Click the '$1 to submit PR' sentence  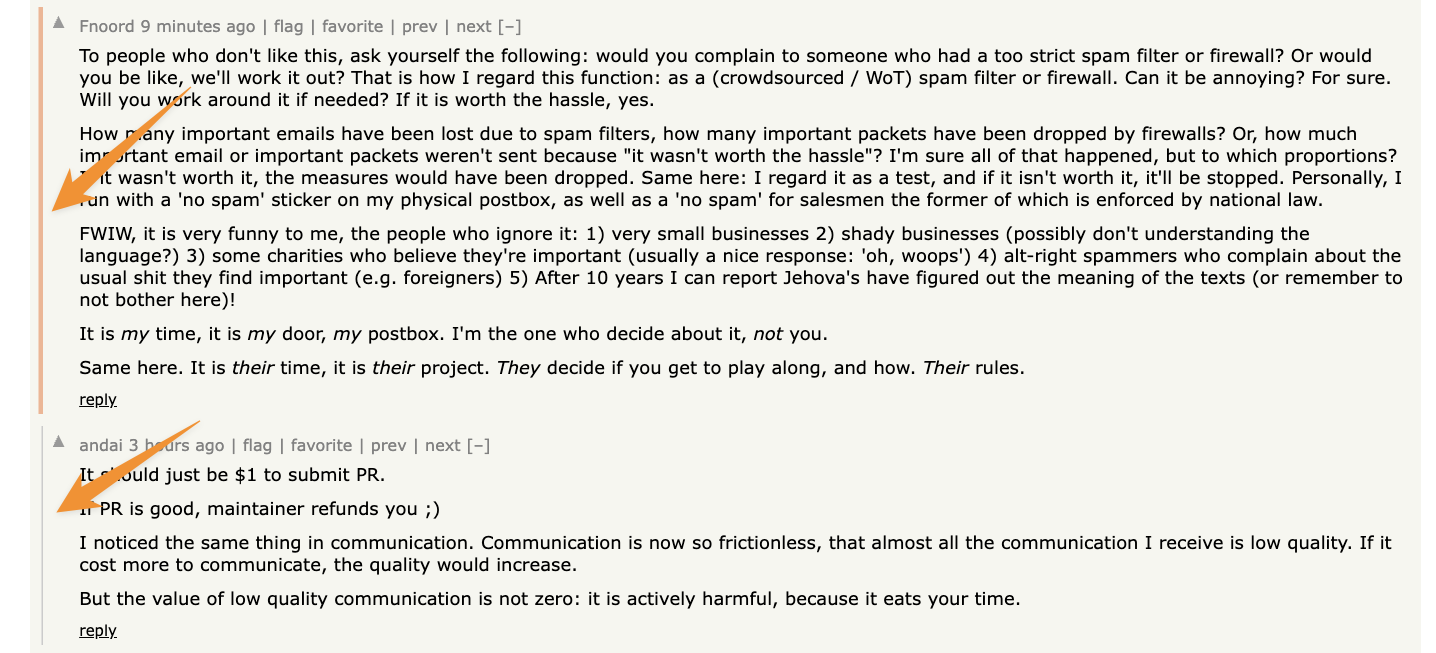pos(232,474)
